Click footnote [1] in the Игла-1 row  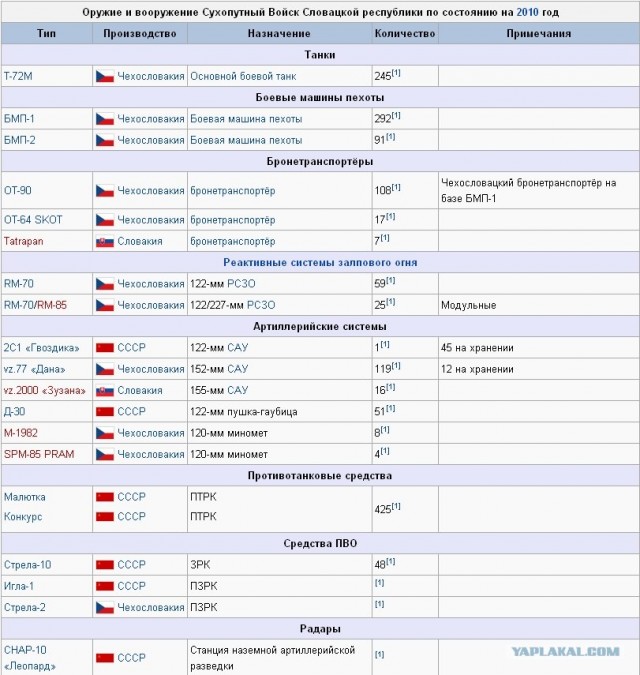click(x=380, y=583)
